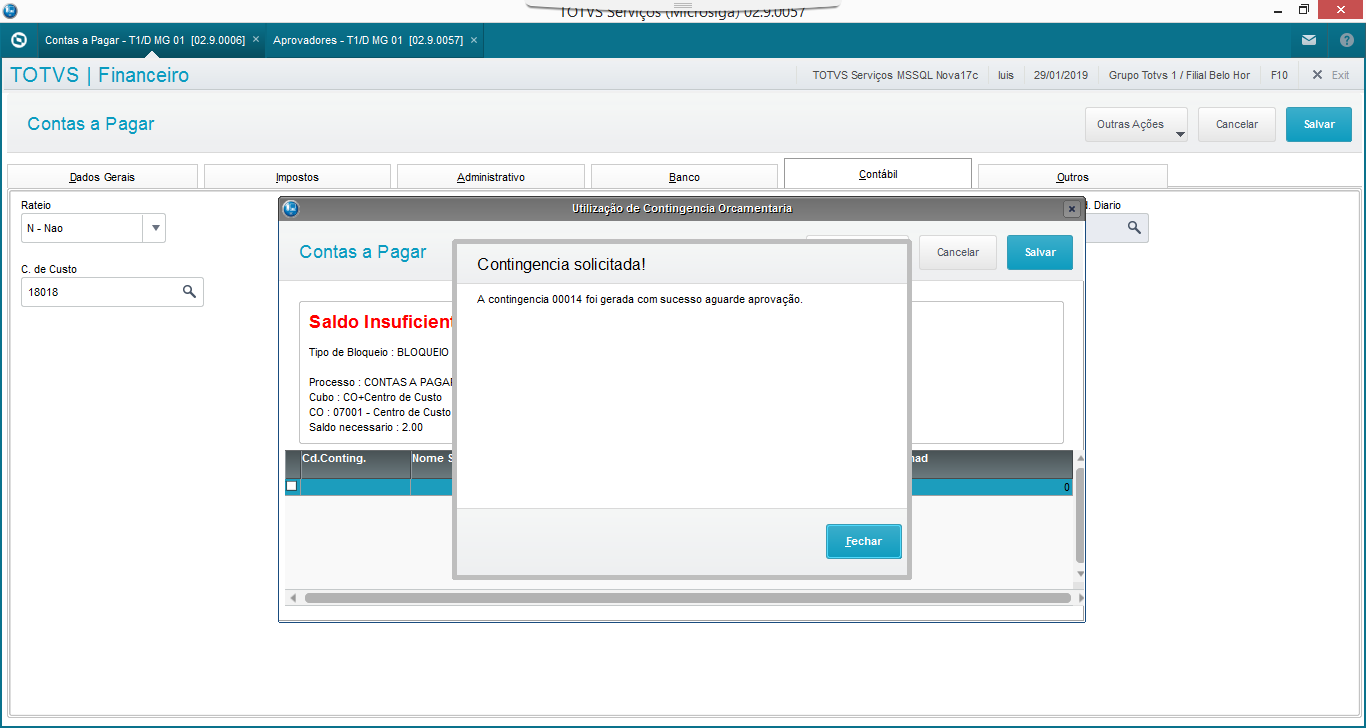Click the icon in the Contingencia Orcamentaria title bar
The image size is (1366, 728).
[x=291, y=208]
